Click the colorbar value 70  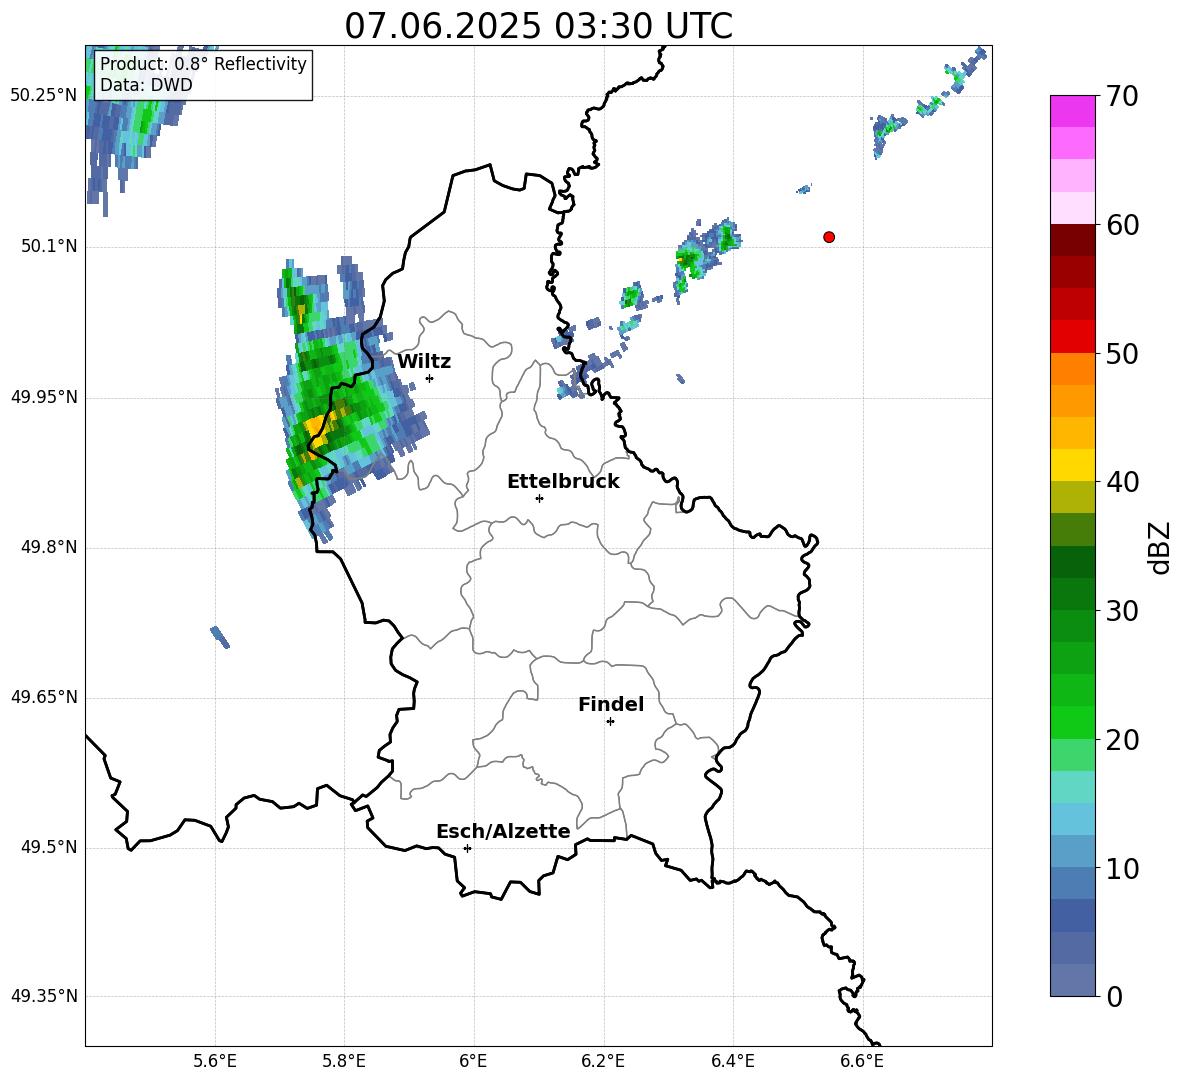[x=1122, y=97]
